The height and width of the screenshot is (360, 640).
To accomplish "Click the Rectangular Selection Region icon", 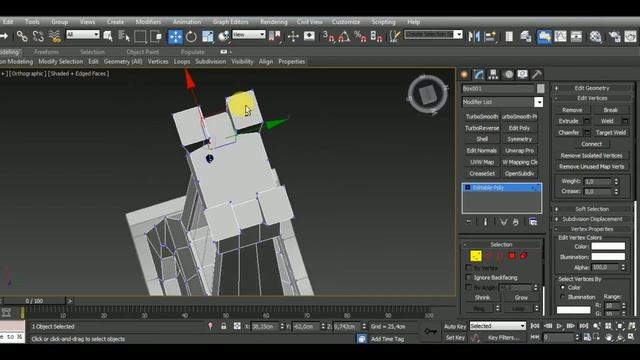I will pyautogui.click(x=140, y=37).
